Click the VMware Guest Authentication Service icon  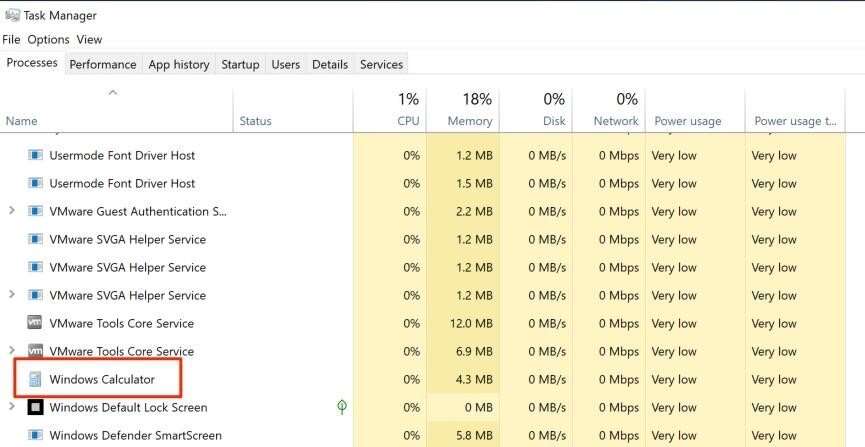[x=36, y=211]
